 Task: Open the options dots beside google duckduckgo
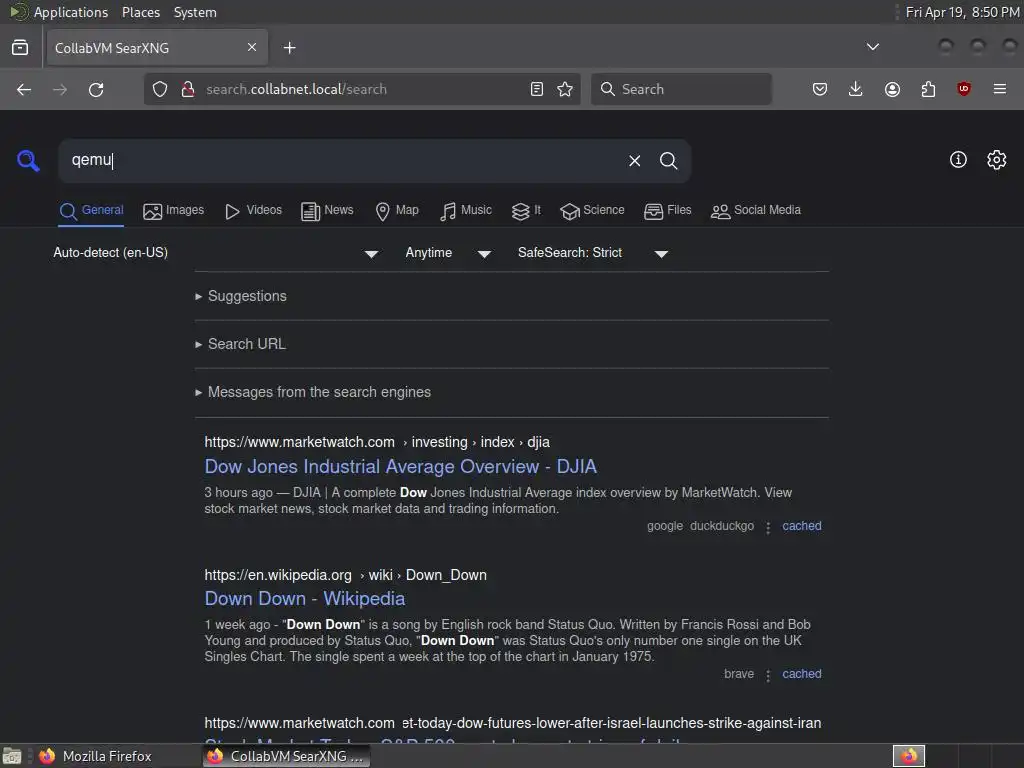pyautogui.click(x=768, y=527)
